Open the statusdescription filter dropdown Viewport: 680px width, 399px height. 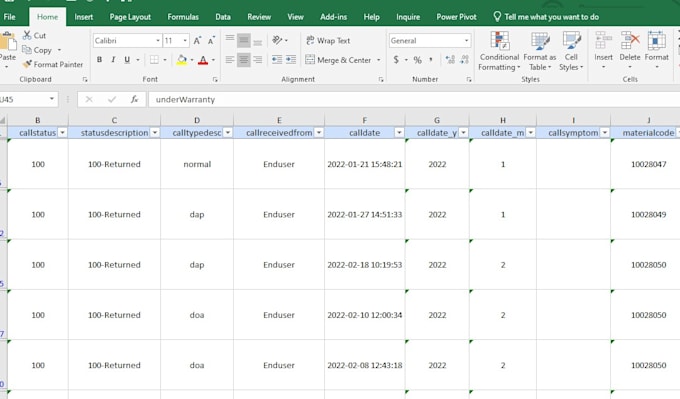tap(155, 133)
